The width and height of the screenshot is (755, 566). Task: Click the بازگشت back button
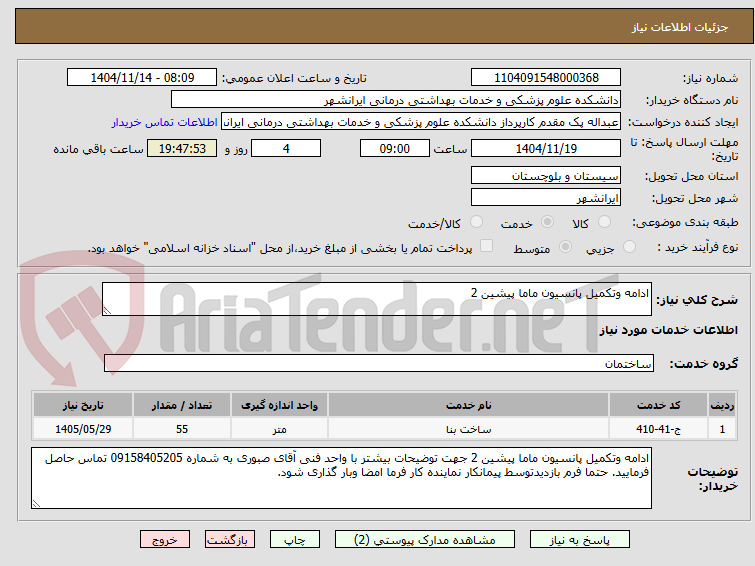(230, 540)
